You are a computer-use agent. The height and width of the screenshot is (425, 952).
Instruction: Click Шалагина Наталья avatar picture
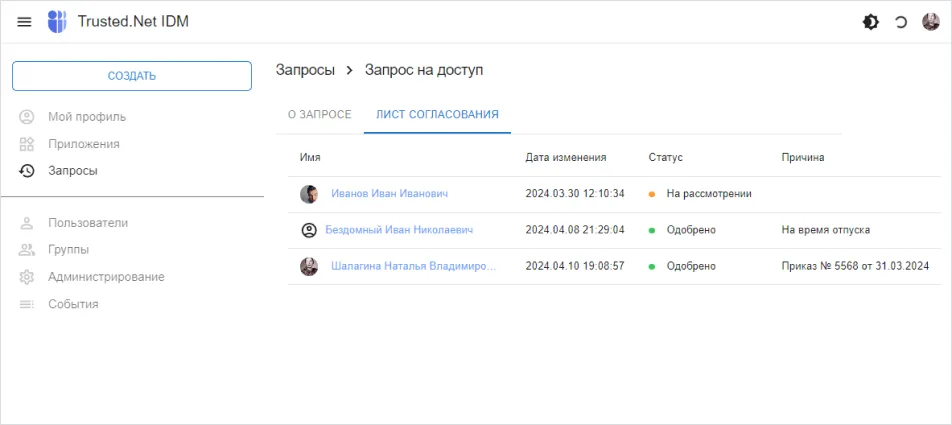(x=309, y=267)
